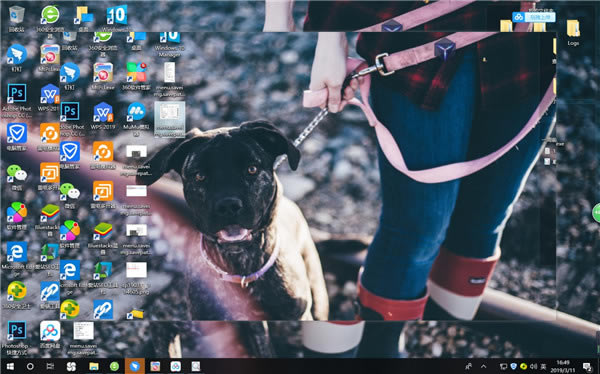Click the Baidu cloud floating upload widget
Image resolution: width=600 pixels, height=374 pixels.
[534, 17]
